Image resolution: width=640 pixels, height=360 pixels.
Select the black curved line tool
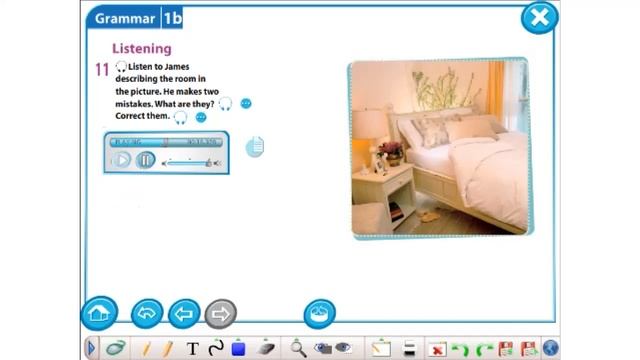pos(216,348)
